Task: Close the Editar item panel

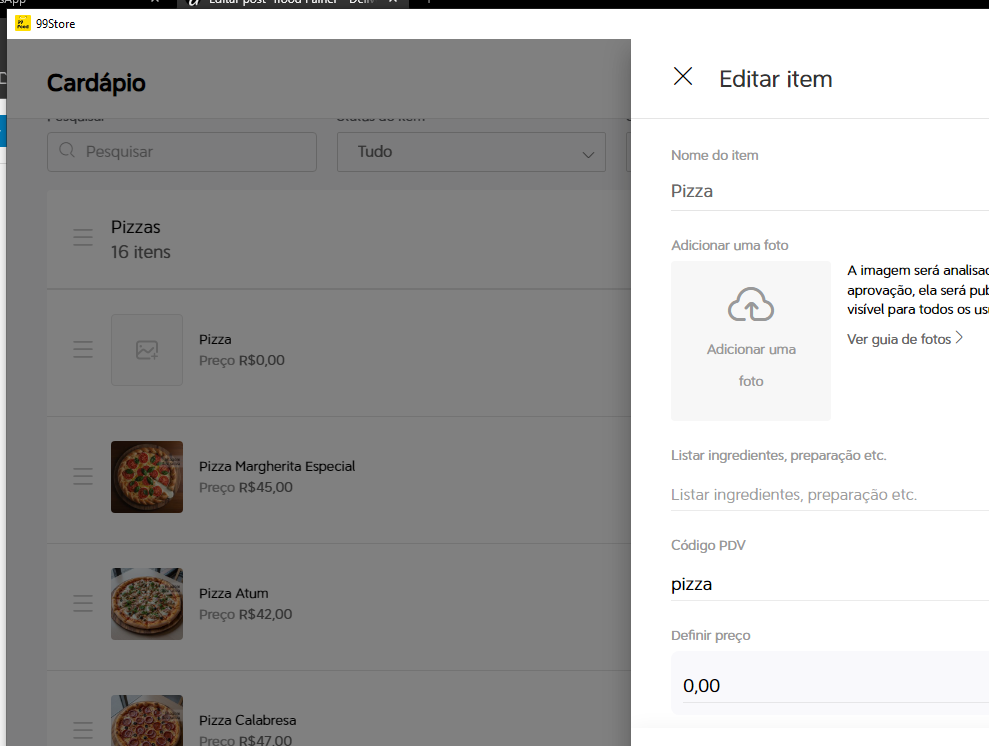Action: (682, 76)
